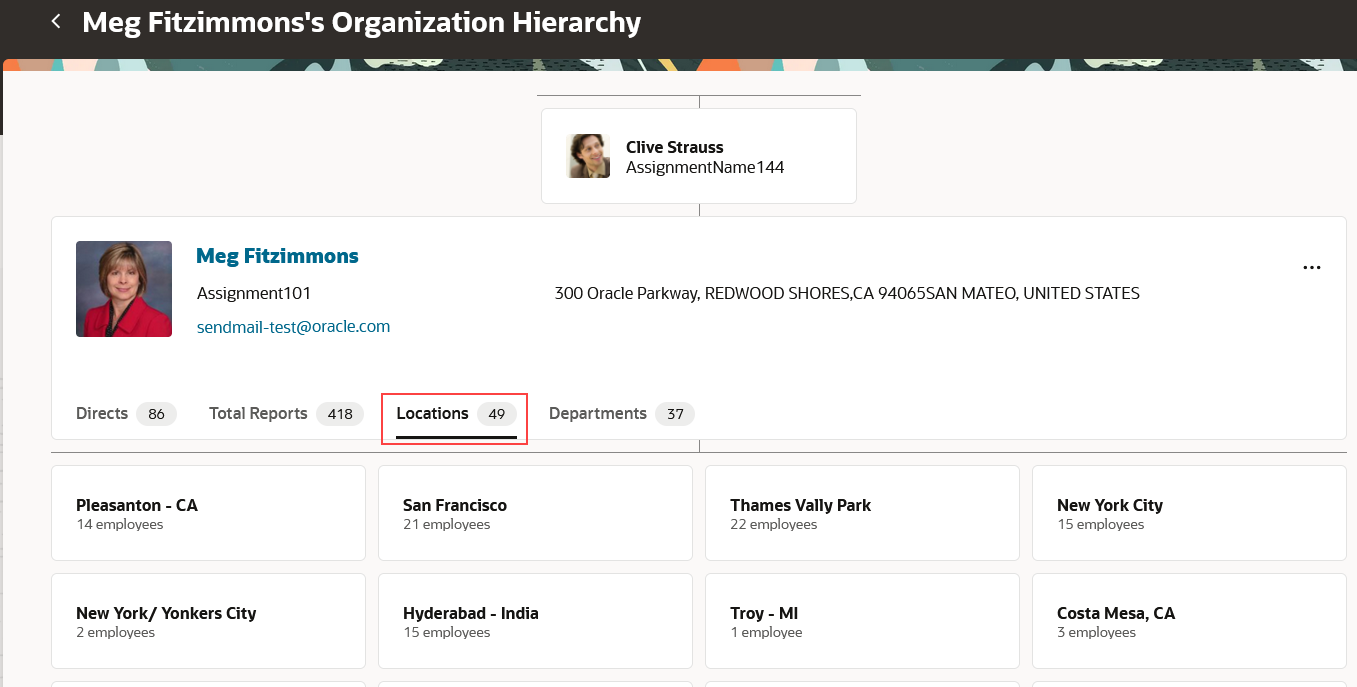
Task: Click the 37 count badge
Action: click(x=675, y=414)
